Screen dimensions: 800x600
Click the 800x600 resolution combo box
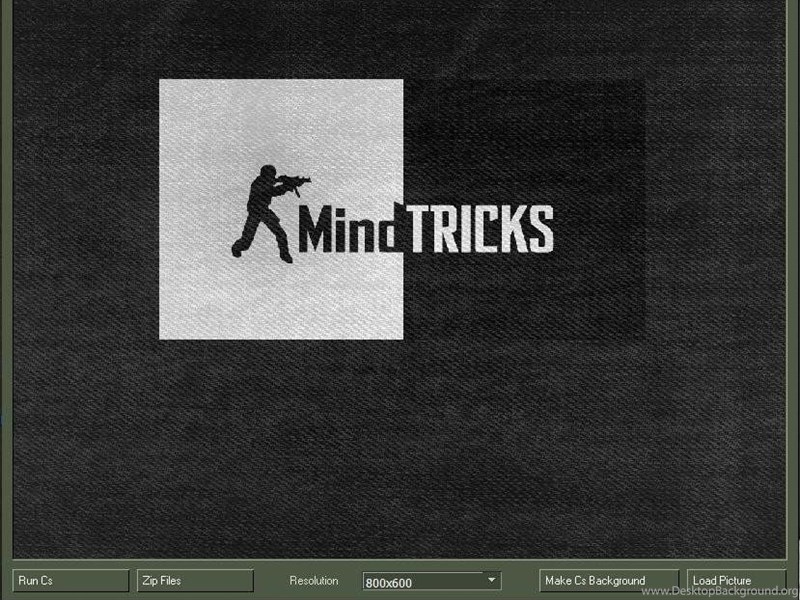[422, 581]
